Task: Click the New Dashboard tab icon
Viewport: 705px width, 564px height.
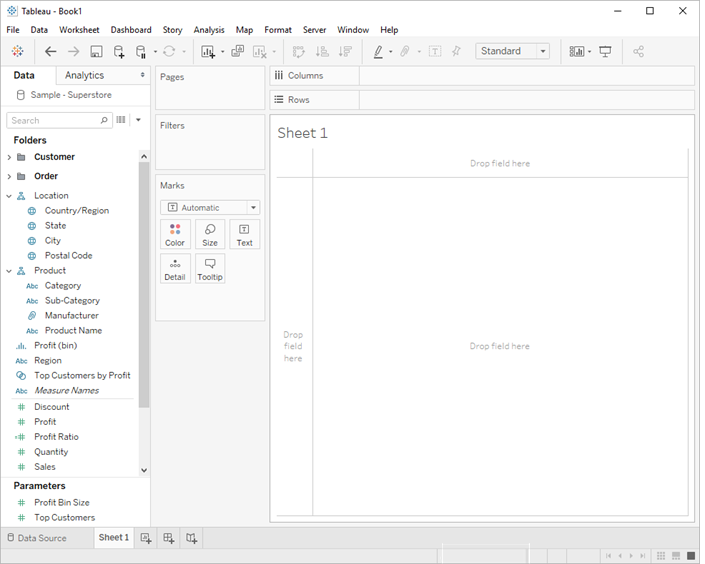Action: pos(169,538)
